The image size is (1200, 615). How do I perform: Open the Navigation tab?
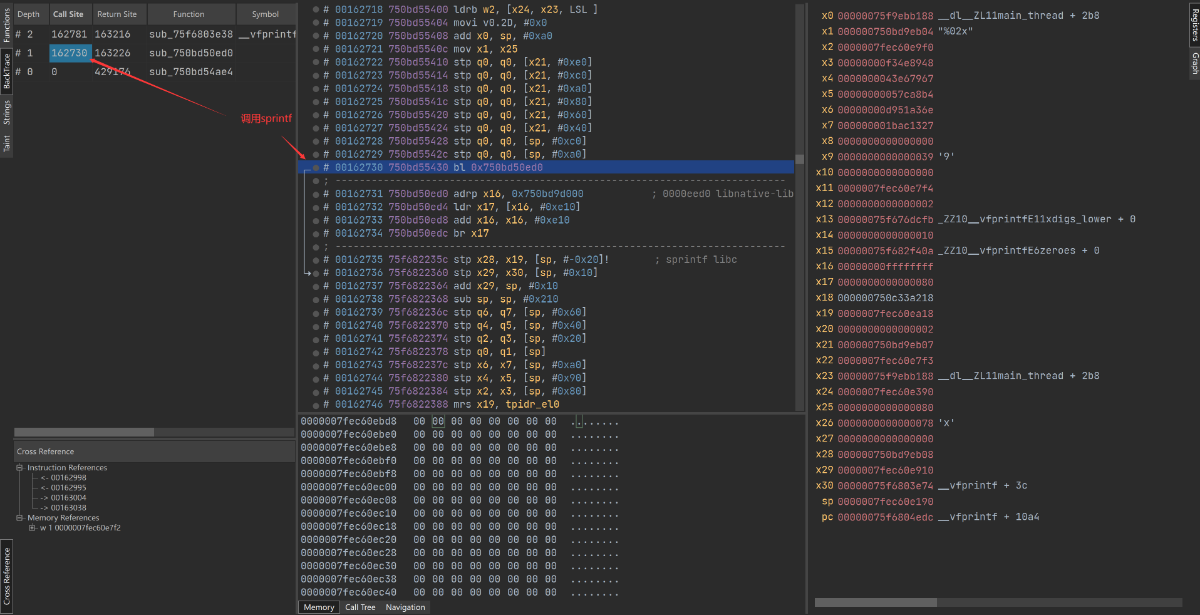tap(405, 607)
